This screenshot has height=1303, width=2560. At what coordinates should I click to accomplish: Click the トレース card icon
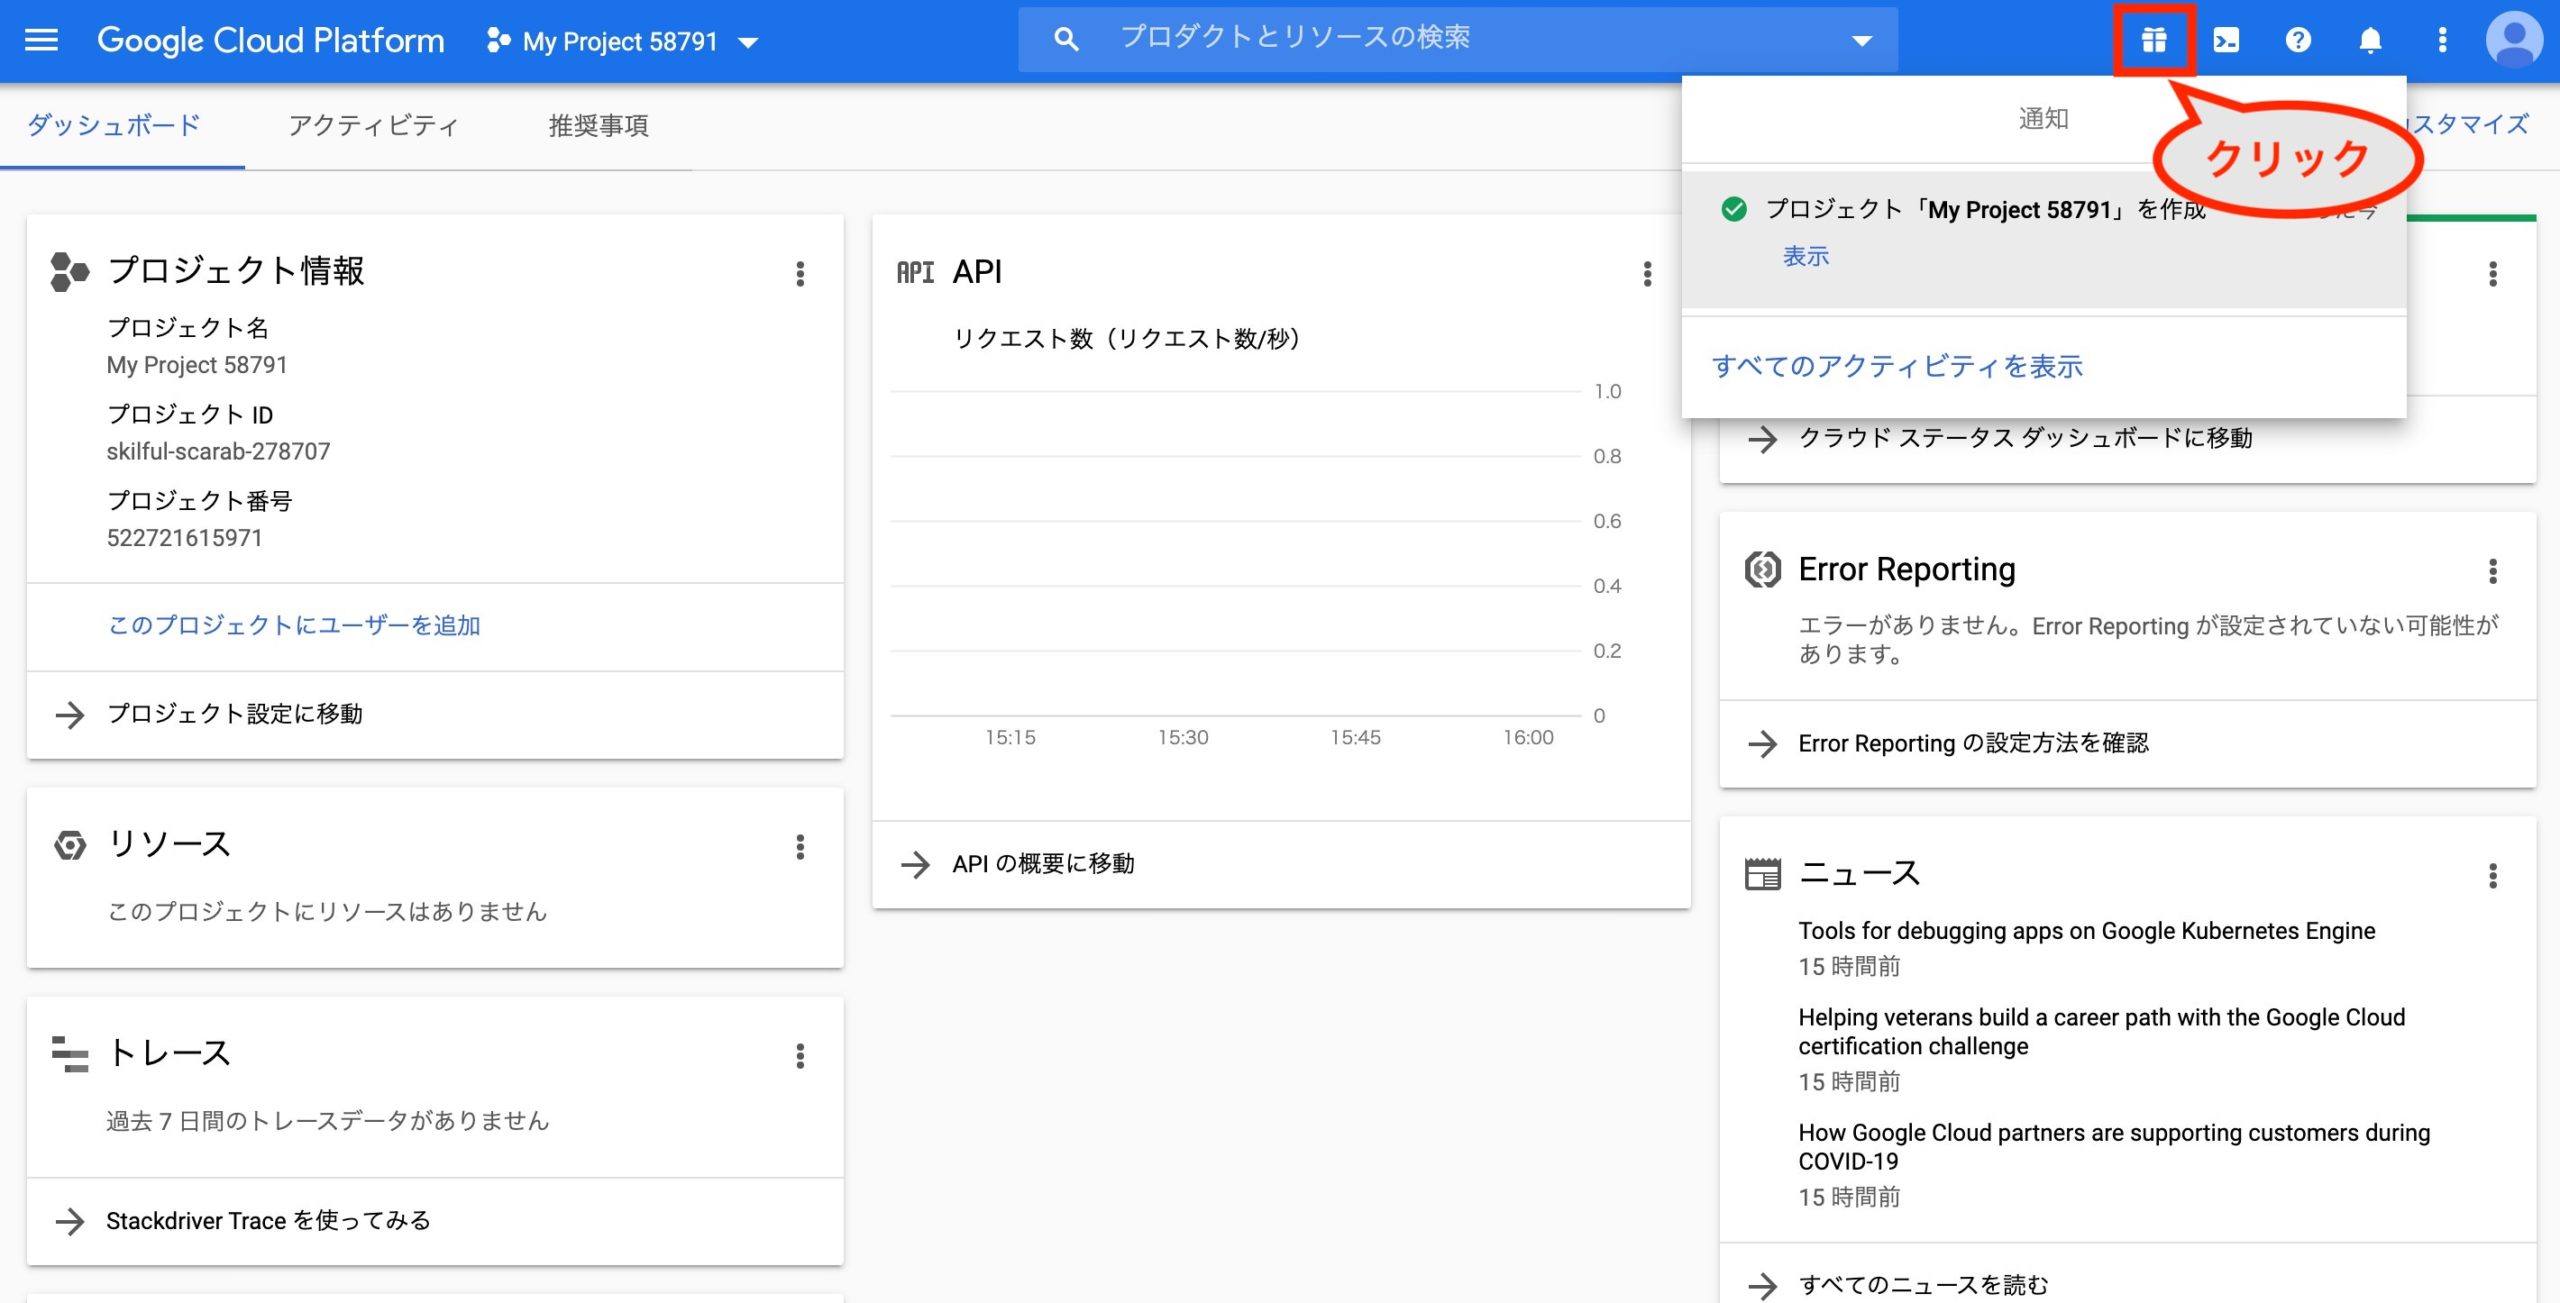[69, 1055]
